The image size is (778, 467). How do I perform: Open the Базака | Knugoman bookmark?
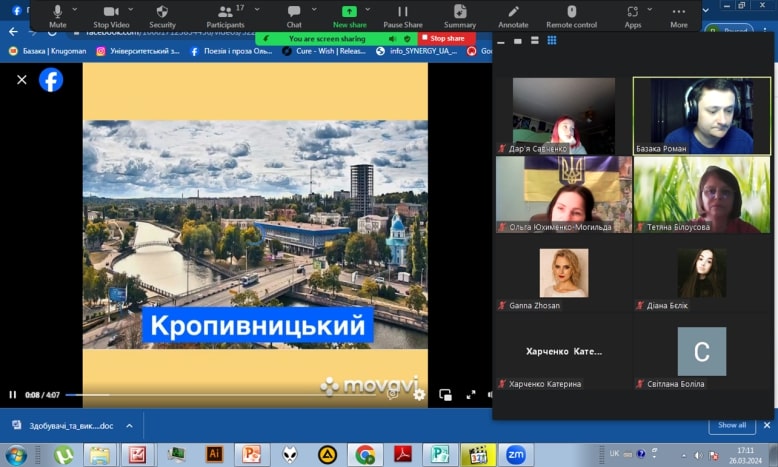point(46,50)
